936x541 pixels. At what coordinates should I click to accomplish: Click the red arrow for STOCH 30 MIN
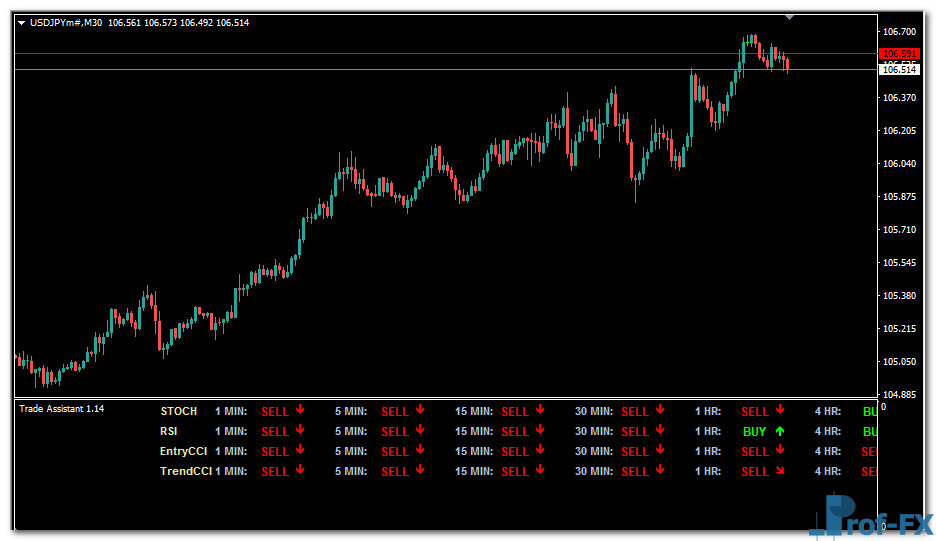pyautogui.click(x=660, y=410)
